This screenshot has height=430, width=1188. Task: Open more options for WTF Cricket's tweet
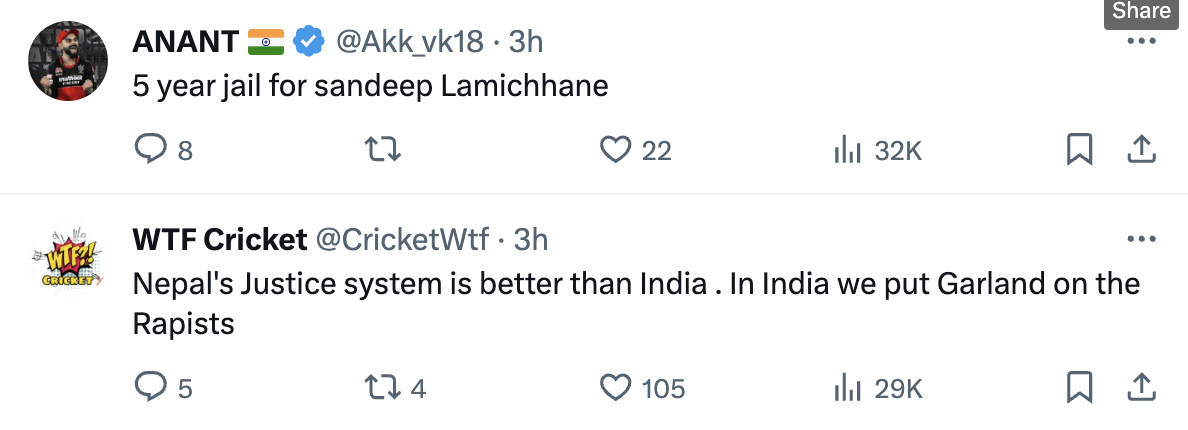pos(1141,240)
